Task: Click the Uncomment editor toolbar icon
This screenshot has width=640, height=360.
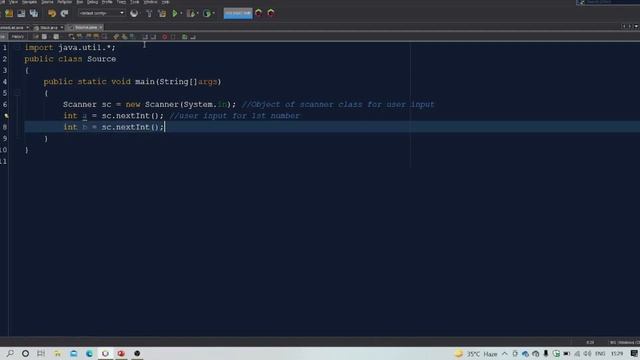Action: [193, 37]
